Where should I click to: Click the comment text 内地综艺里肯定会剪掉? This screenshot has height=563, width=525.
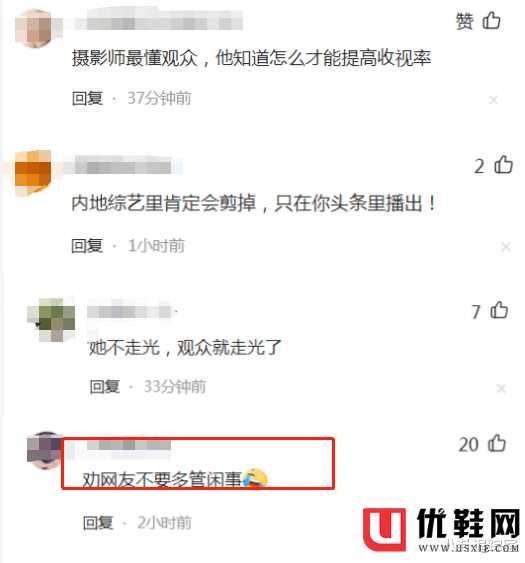(x=164, y=203)
